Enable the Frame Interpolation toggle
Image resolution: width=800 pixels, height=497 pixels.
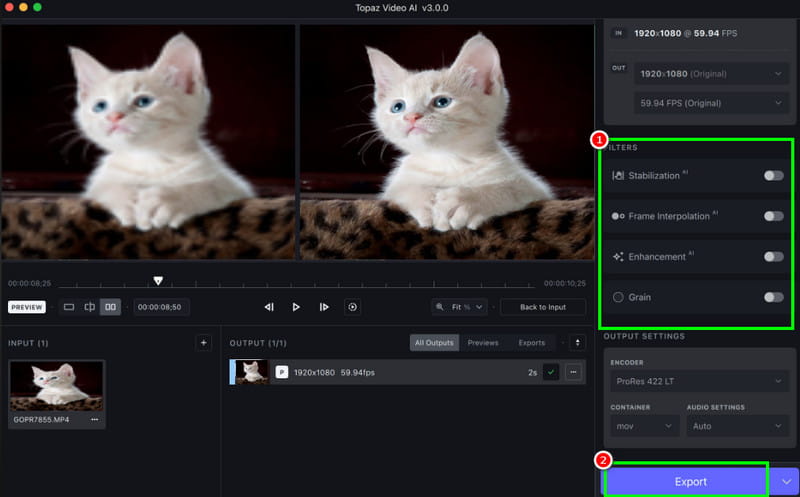coord(773,216)
